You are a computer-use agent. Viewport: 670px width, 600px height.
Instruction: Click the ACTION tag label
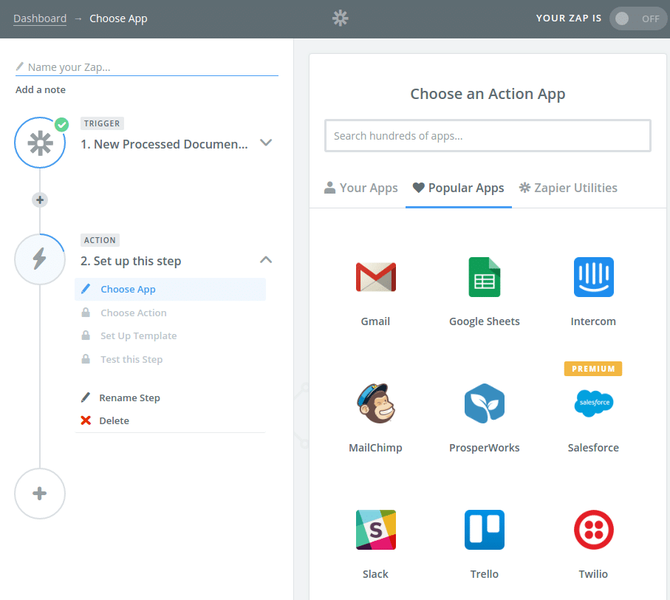coord(100,240)
